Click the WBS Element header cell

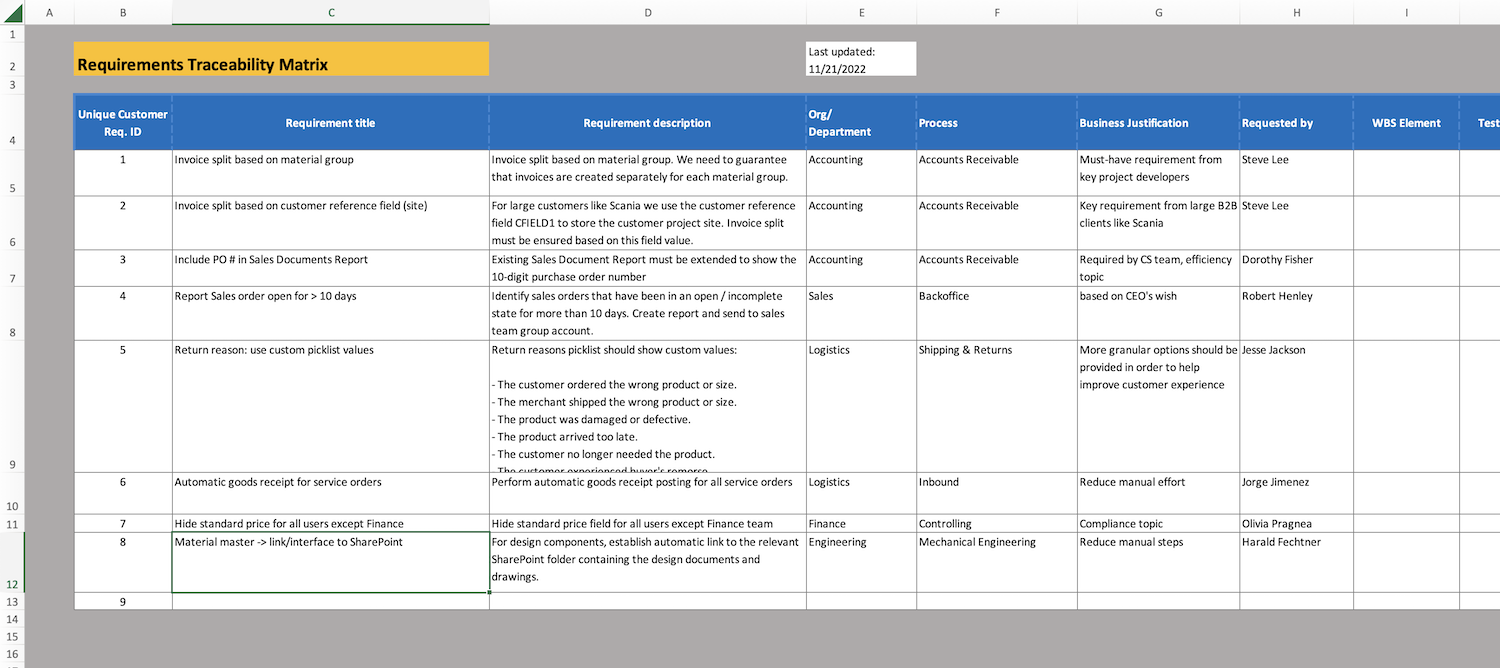click(1406, 123)
